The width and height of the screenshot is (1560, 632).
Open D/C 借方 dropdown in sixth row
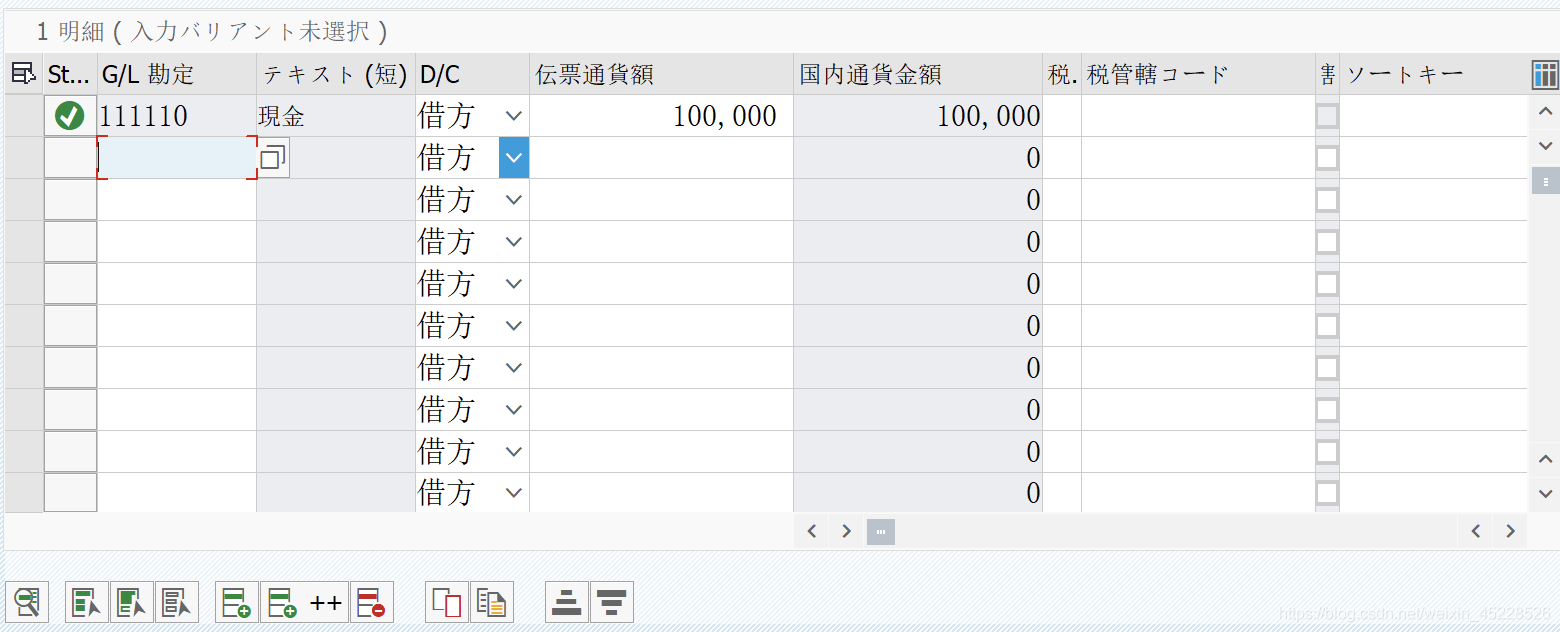point(514,326)
